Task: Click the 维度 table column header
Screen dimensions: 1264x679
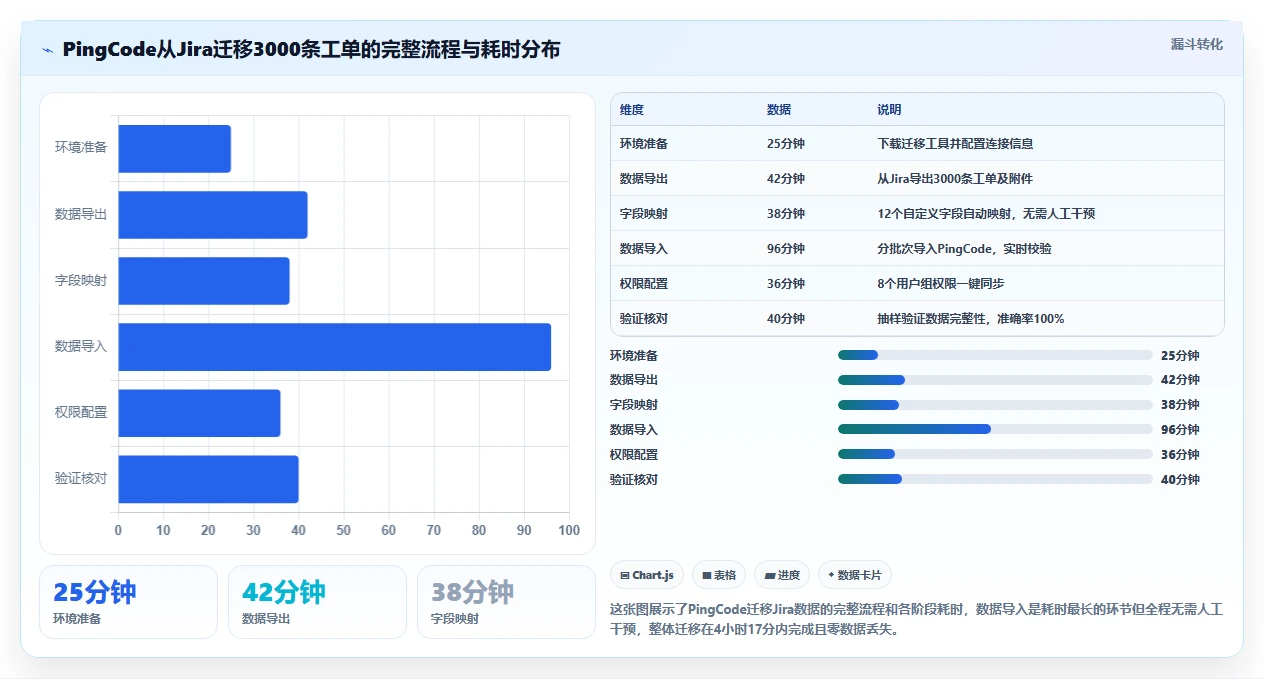Action: click(631, 110)
